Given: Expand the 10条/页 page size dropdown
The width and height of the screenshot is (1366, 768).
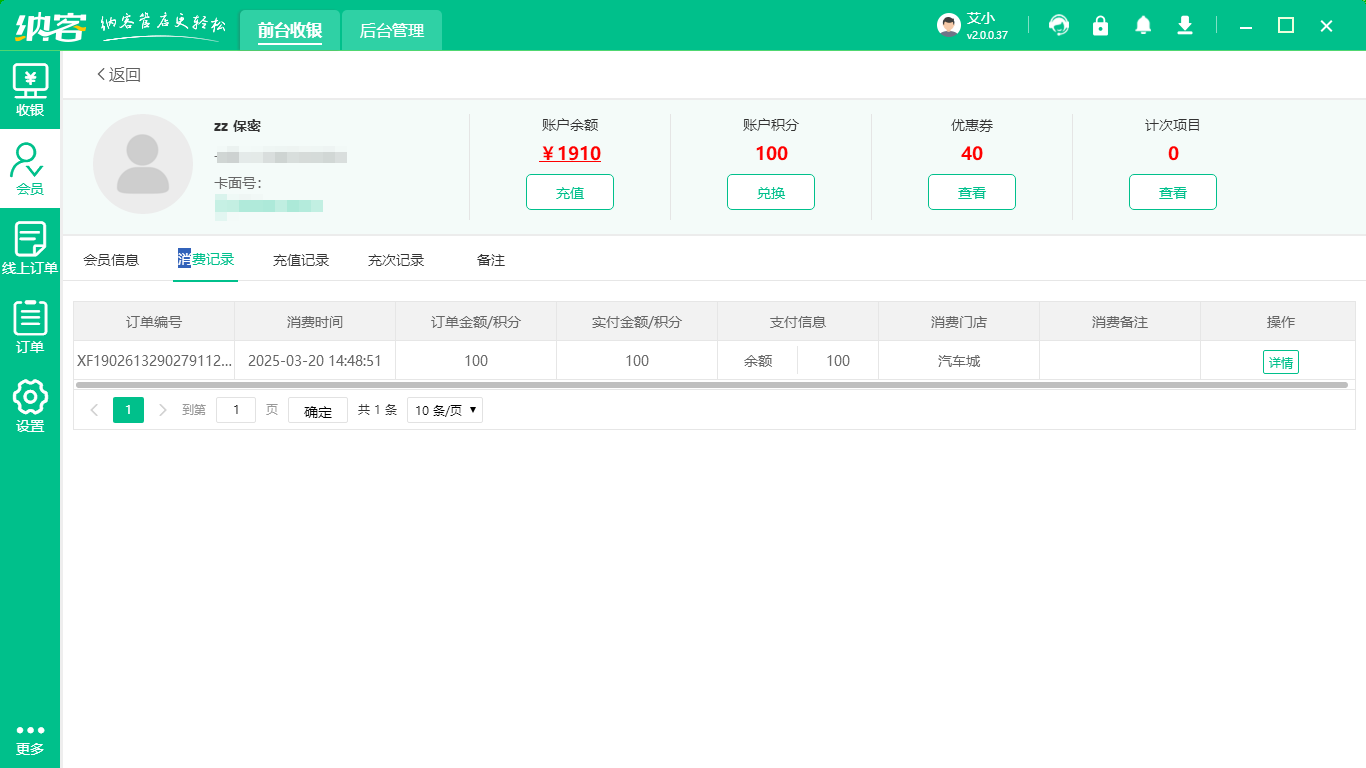Looking at the screenshot, I should coord(444,410).
